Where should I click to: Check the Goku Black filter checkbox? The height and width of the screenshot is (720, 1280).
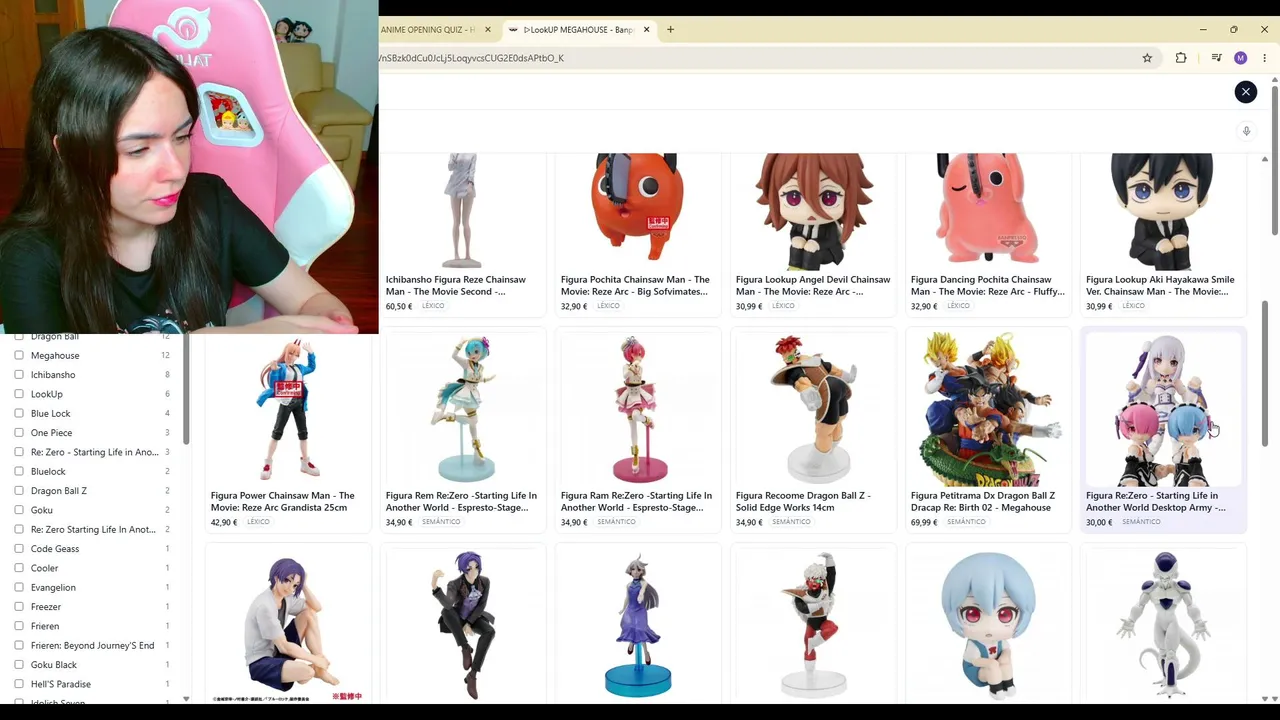(x=19, y=665)
